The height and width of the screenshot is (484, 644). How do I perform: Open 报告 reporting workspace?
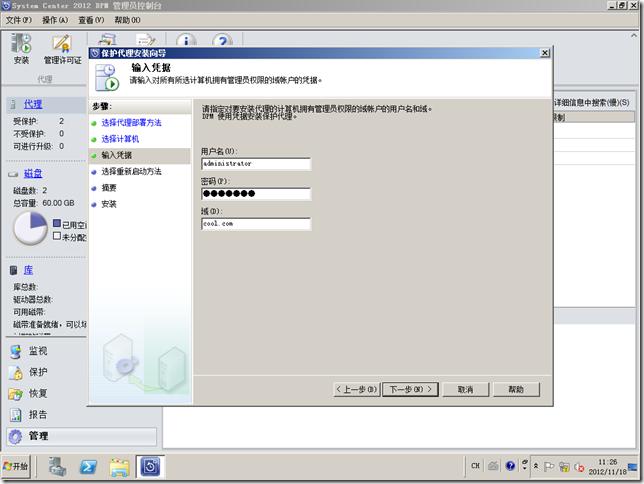click(x=38, y=415)
